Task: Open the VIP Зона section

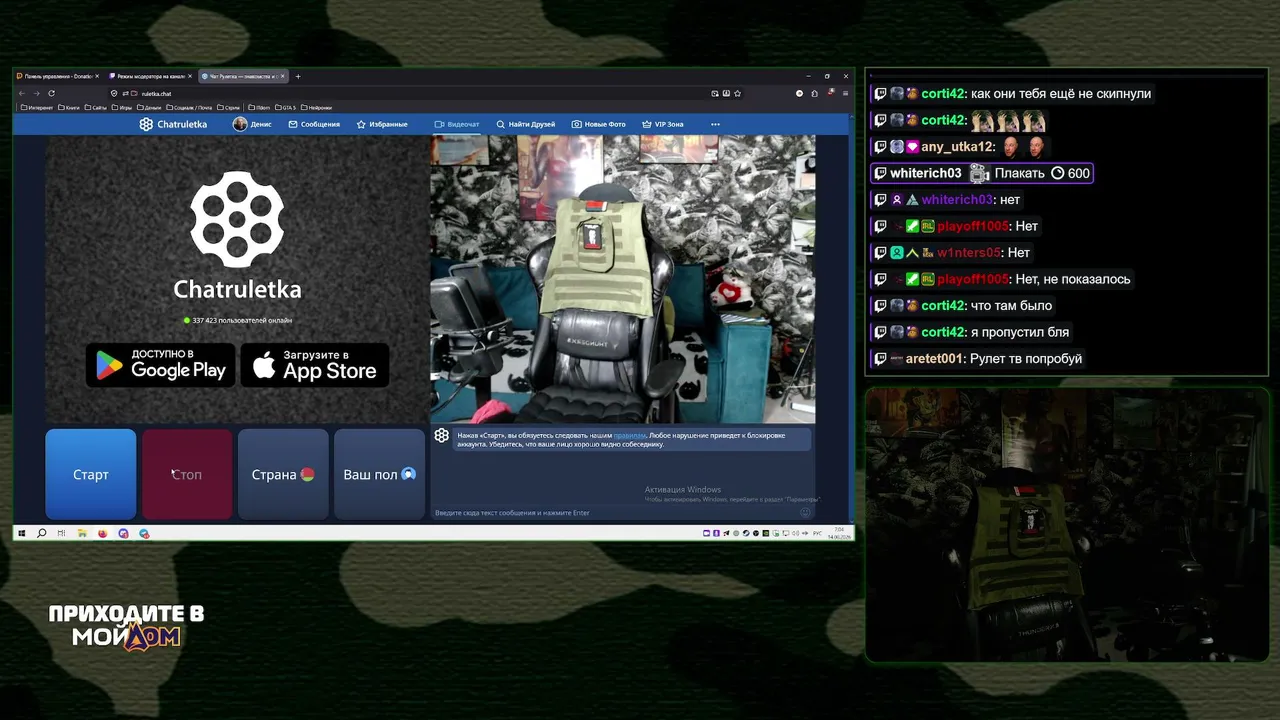Action: click(x=662, y=124)
